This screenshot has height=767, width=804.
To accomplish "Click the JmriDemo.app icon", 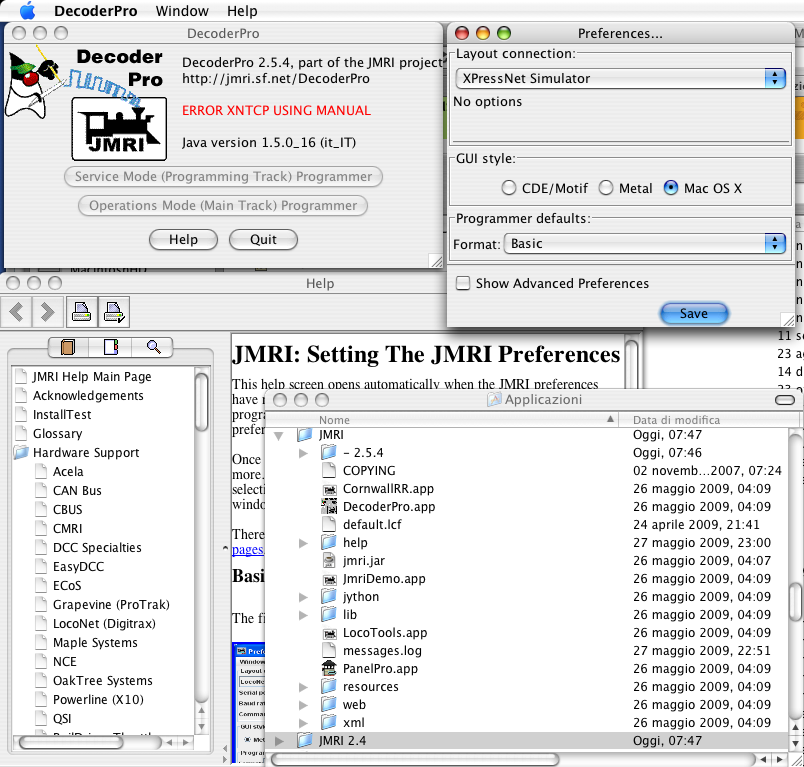I will (329, 579).
